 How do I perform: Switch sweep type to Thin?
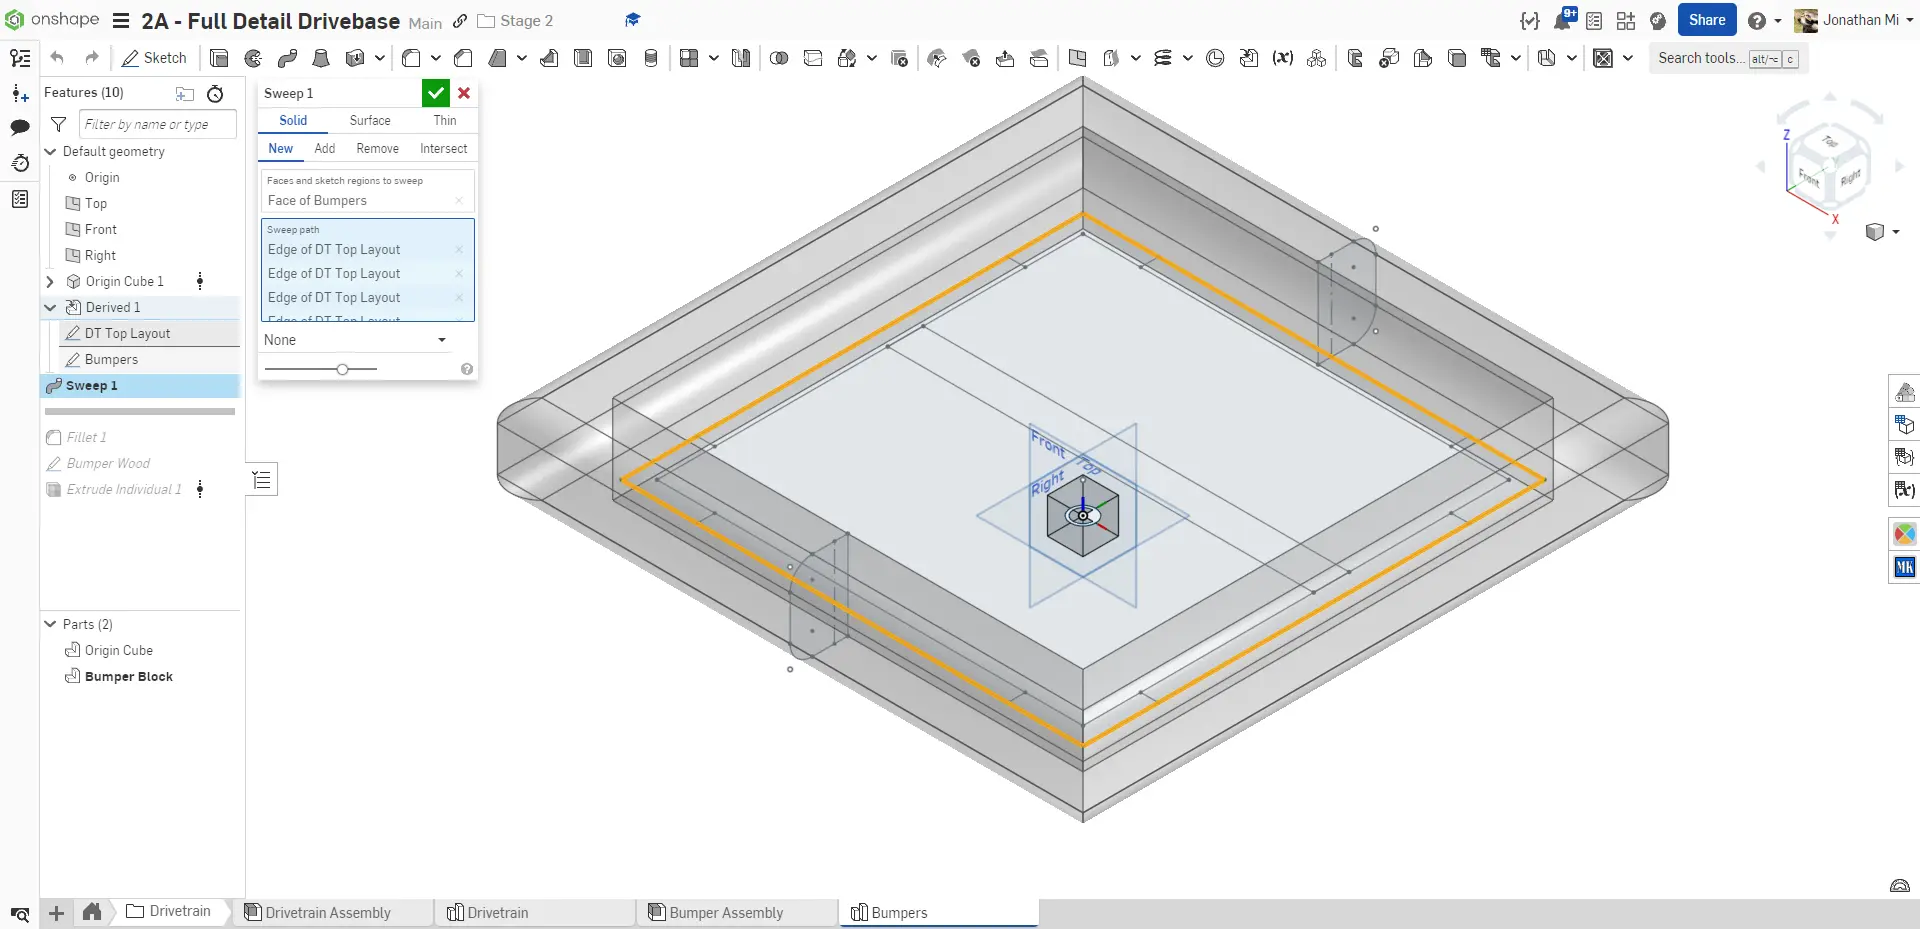(444, 120)
